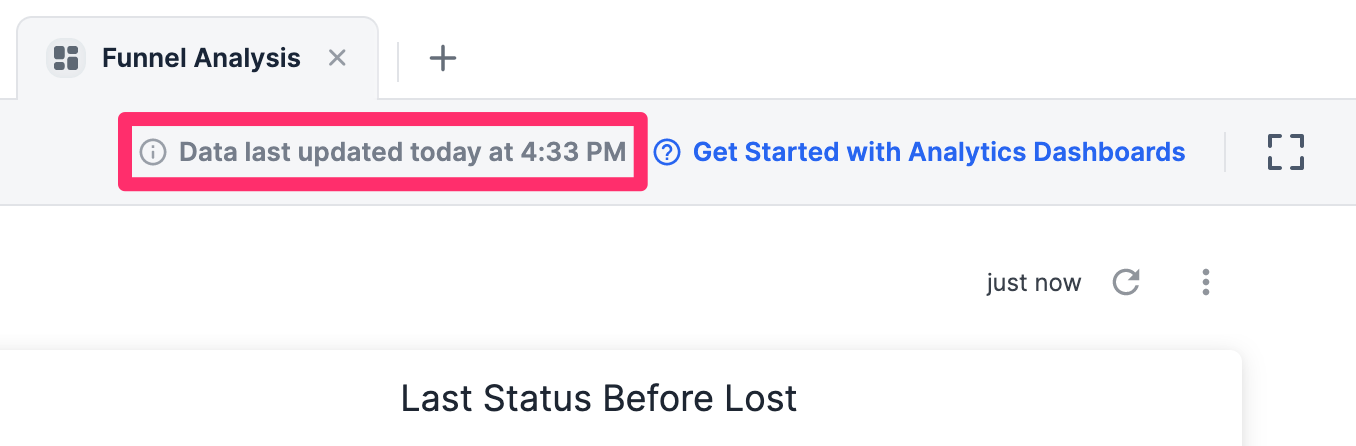This screenshot has width=1356, height=446.
Task: Open Get Started with Analytics Dashboards link
Action: click(938, 153)
